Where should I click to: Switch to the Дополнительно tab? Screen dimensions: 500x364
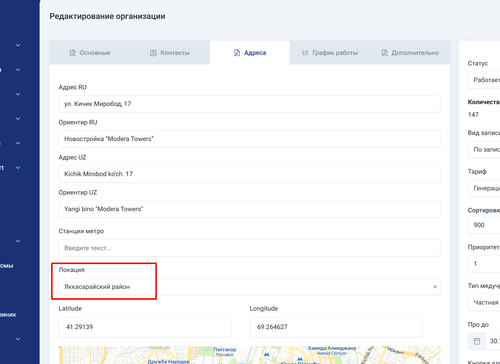coord(410,53)
